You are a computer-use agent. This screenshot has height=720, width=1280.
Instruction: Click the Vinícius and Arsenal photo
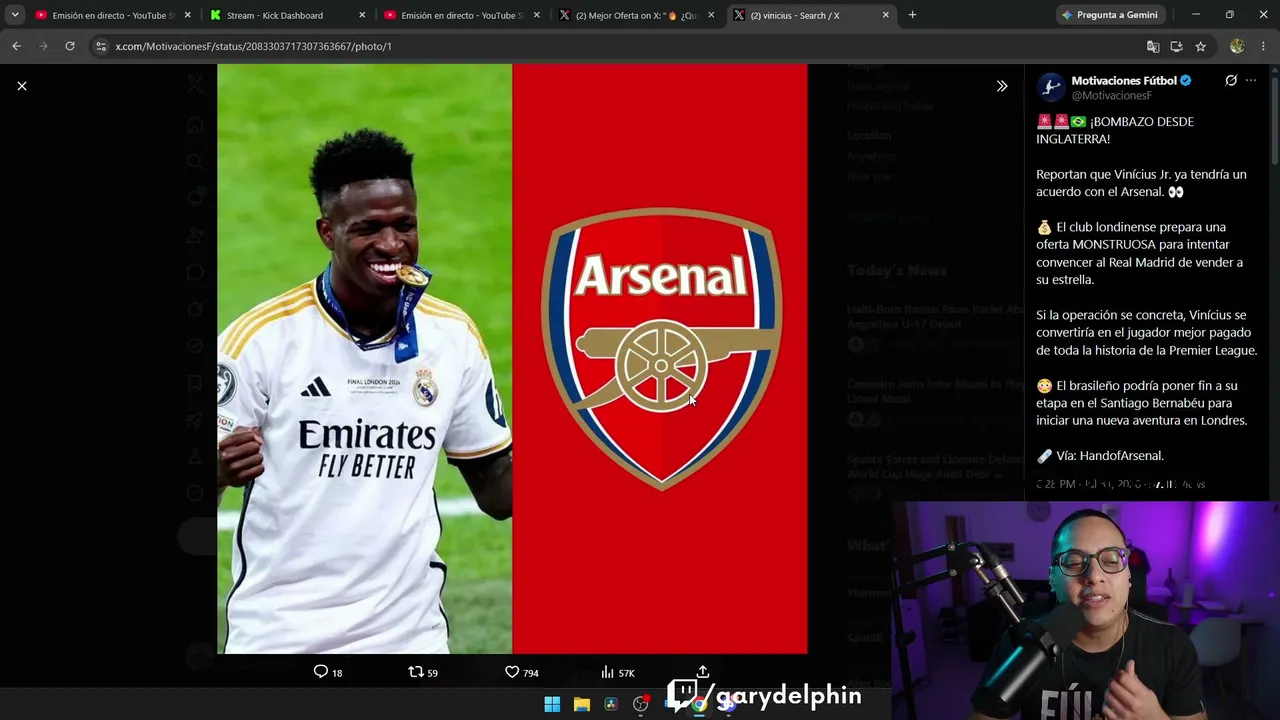click(512, 359)
